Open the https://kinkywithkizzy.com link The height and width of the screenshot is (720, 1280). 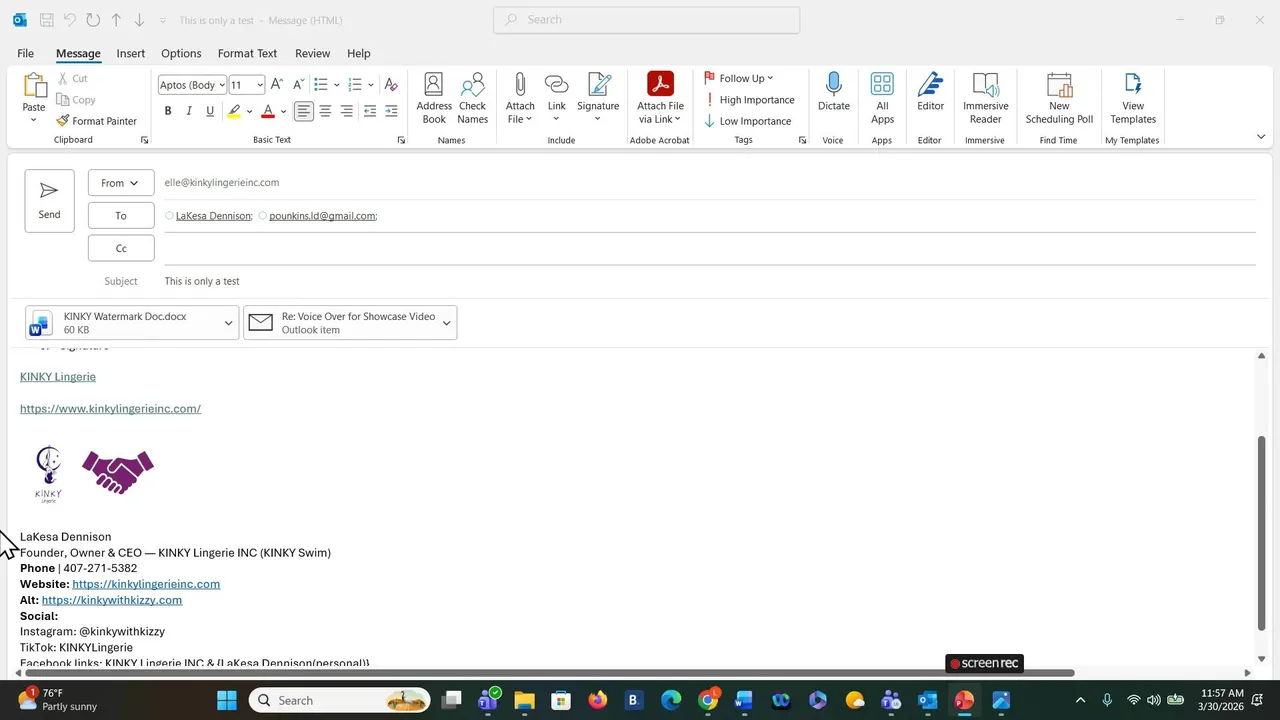pyautogui.click(x=112, y=600)
